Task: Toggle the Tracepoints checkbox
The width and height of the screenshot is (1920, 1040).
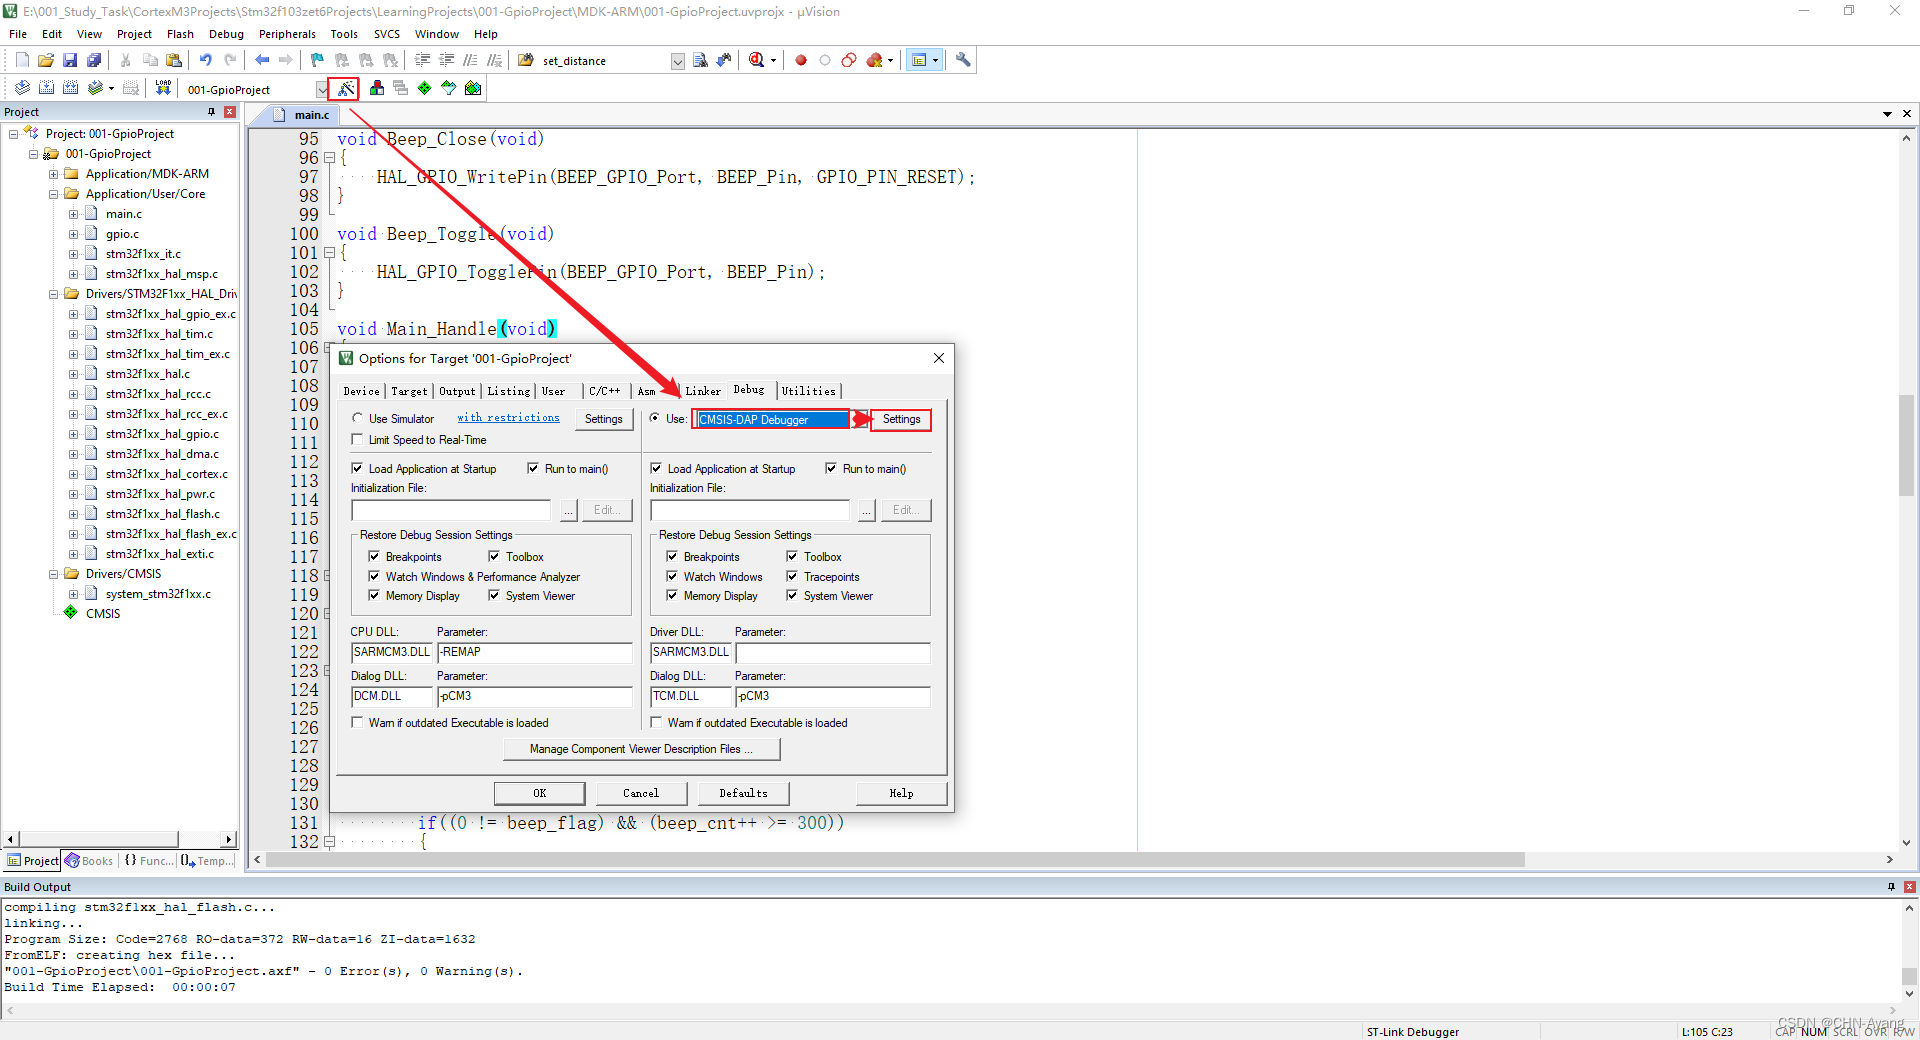Action: coord(792,576)
